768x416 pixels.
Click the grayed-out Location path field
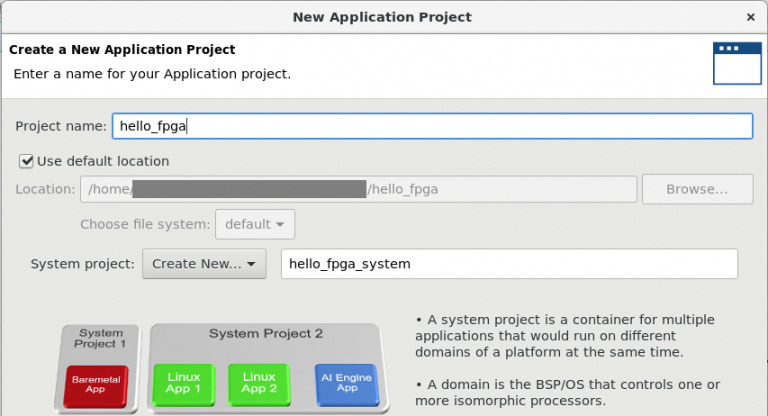click(x=356, y=189)
